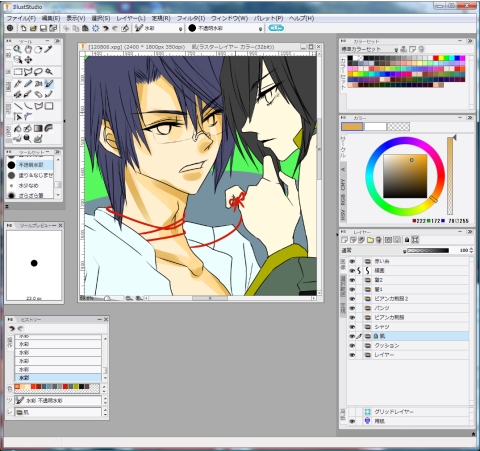This screenshot has height=451, width=480.
Task: Click the Redo arrow in main toolbar
Action: 115,28
